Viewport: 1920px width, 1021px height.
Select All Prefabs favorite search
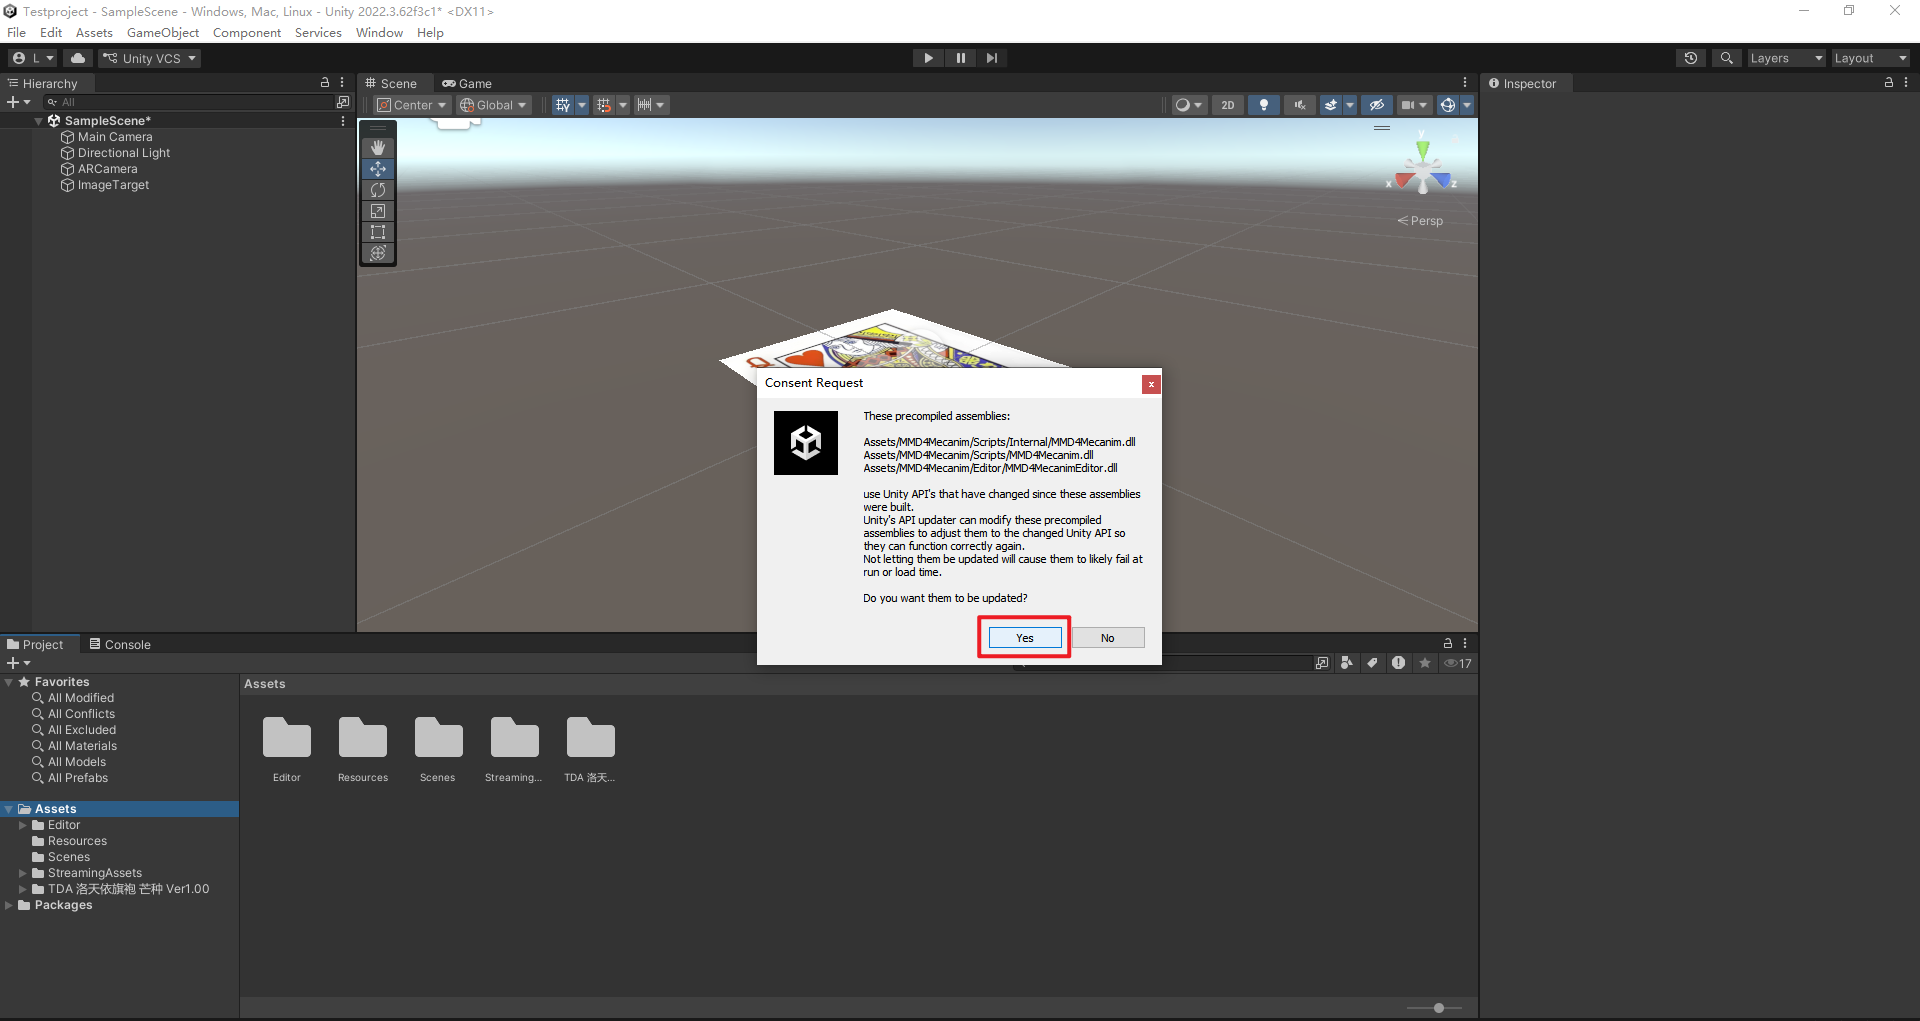point(78,778)
